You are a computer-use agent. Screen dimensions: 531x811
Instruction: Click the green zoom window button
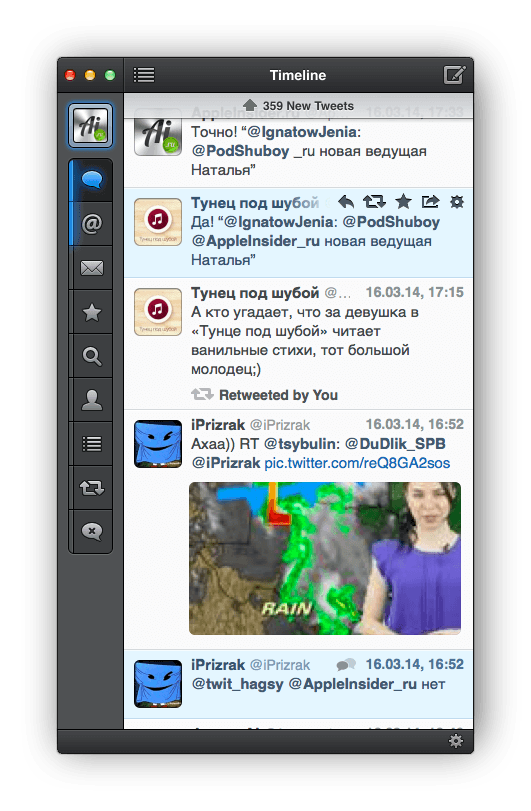pyautogui.click(x=110, y=75)
